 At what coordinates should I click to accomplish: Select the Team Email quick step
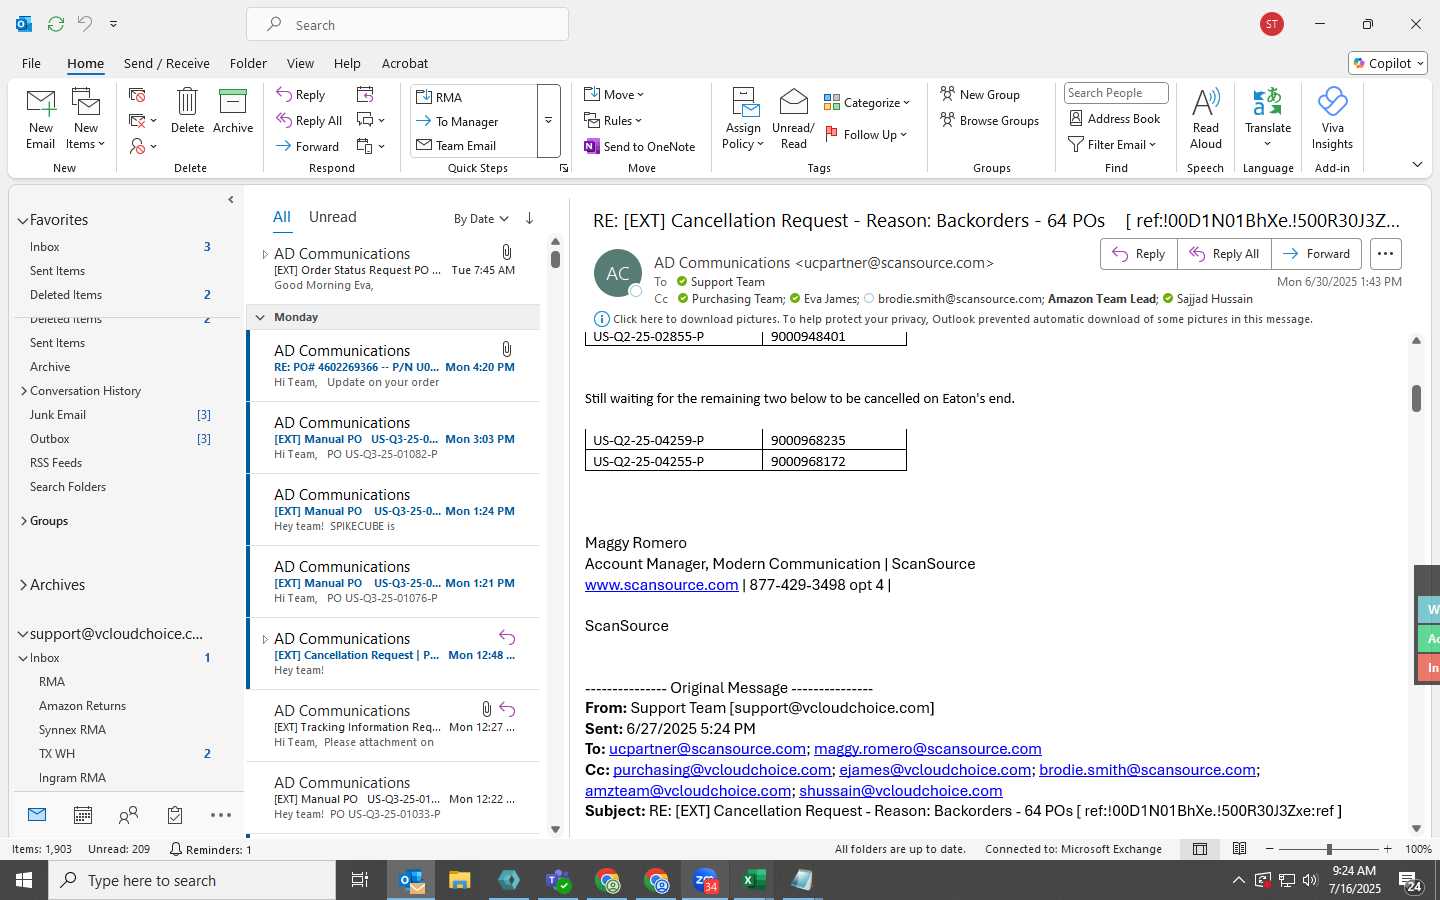[x=474, y=145]
